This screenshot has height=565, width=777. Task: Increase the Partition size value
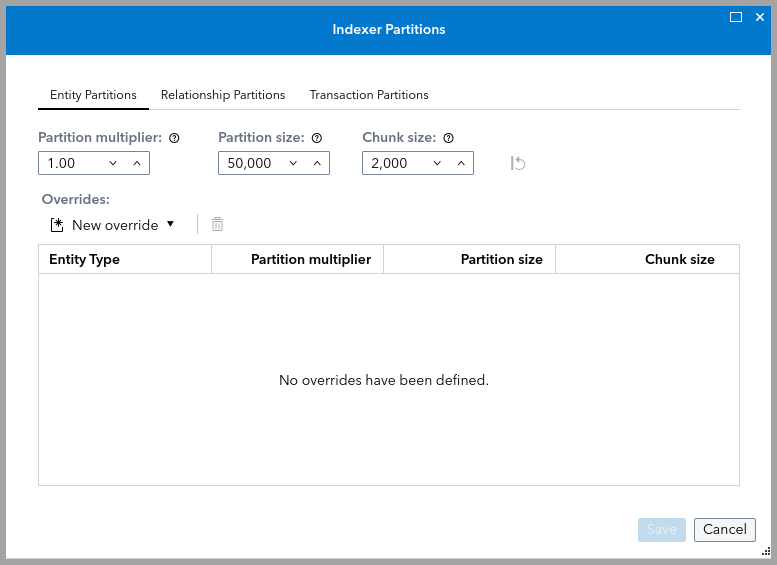click(317, 163)
